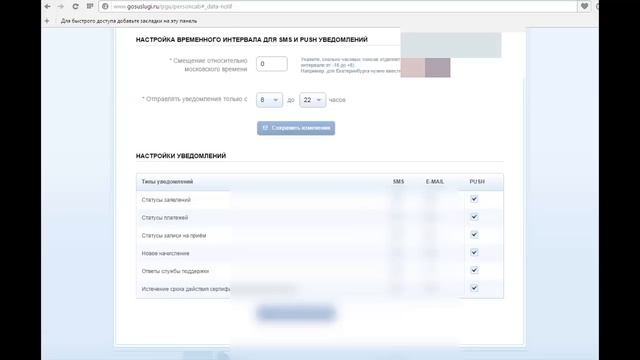Click the site info icon in address bar
640x360 pixels.
[105, 7]
